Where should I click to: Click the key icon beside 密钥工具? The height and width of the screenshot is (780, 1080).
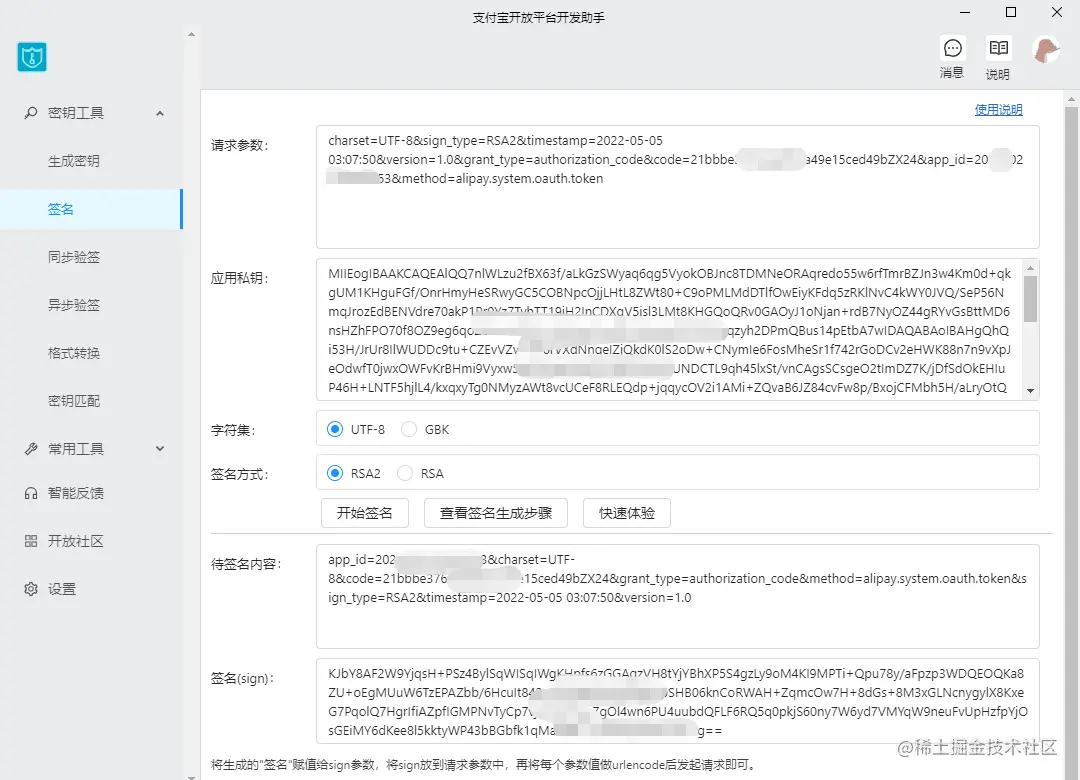pyautogui.click(x=30, y=113)
